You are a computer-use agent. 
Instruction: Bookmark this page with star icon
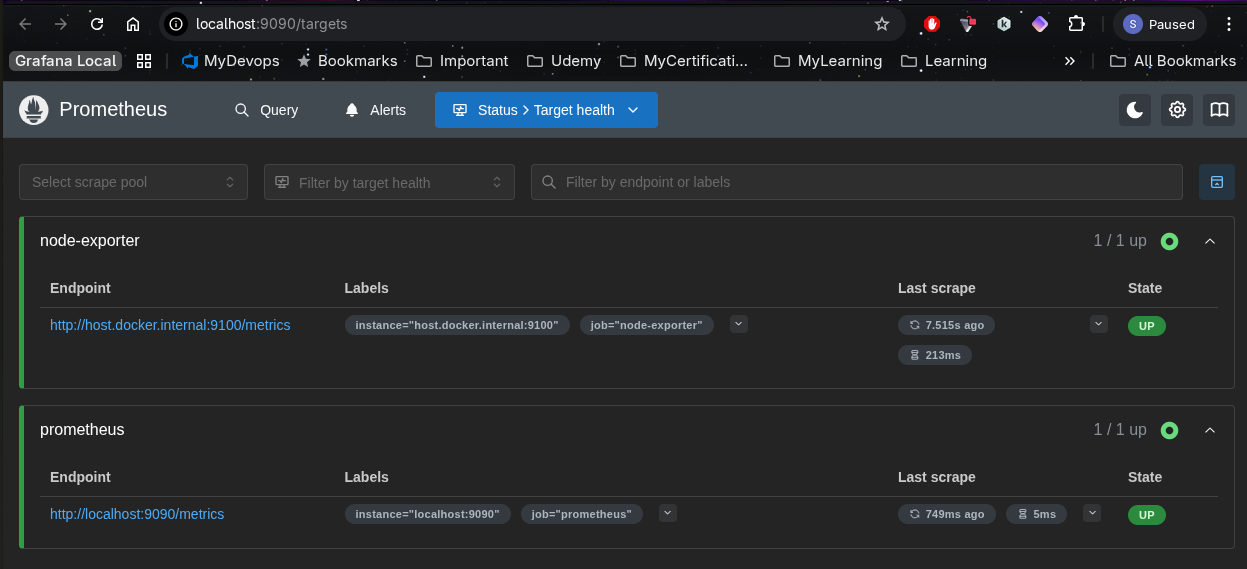tap(881, 24)
